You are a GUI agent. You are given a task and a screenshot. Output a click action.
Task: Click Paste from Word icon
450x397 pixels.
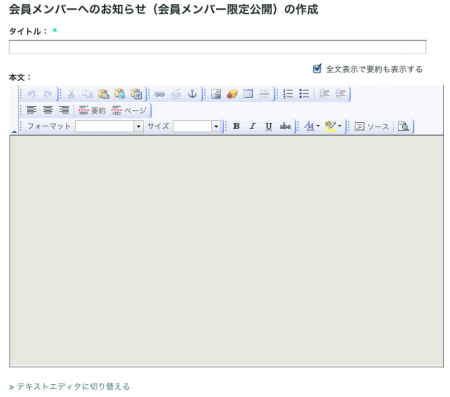136,94
